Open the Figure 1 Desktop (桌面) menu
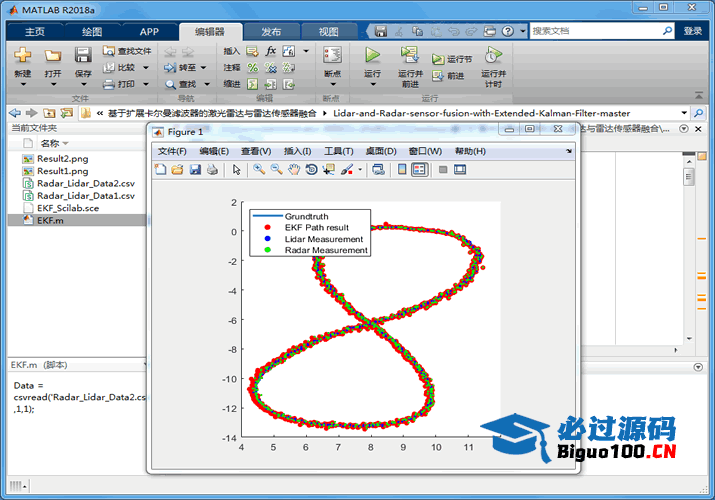 coord(381,151)
